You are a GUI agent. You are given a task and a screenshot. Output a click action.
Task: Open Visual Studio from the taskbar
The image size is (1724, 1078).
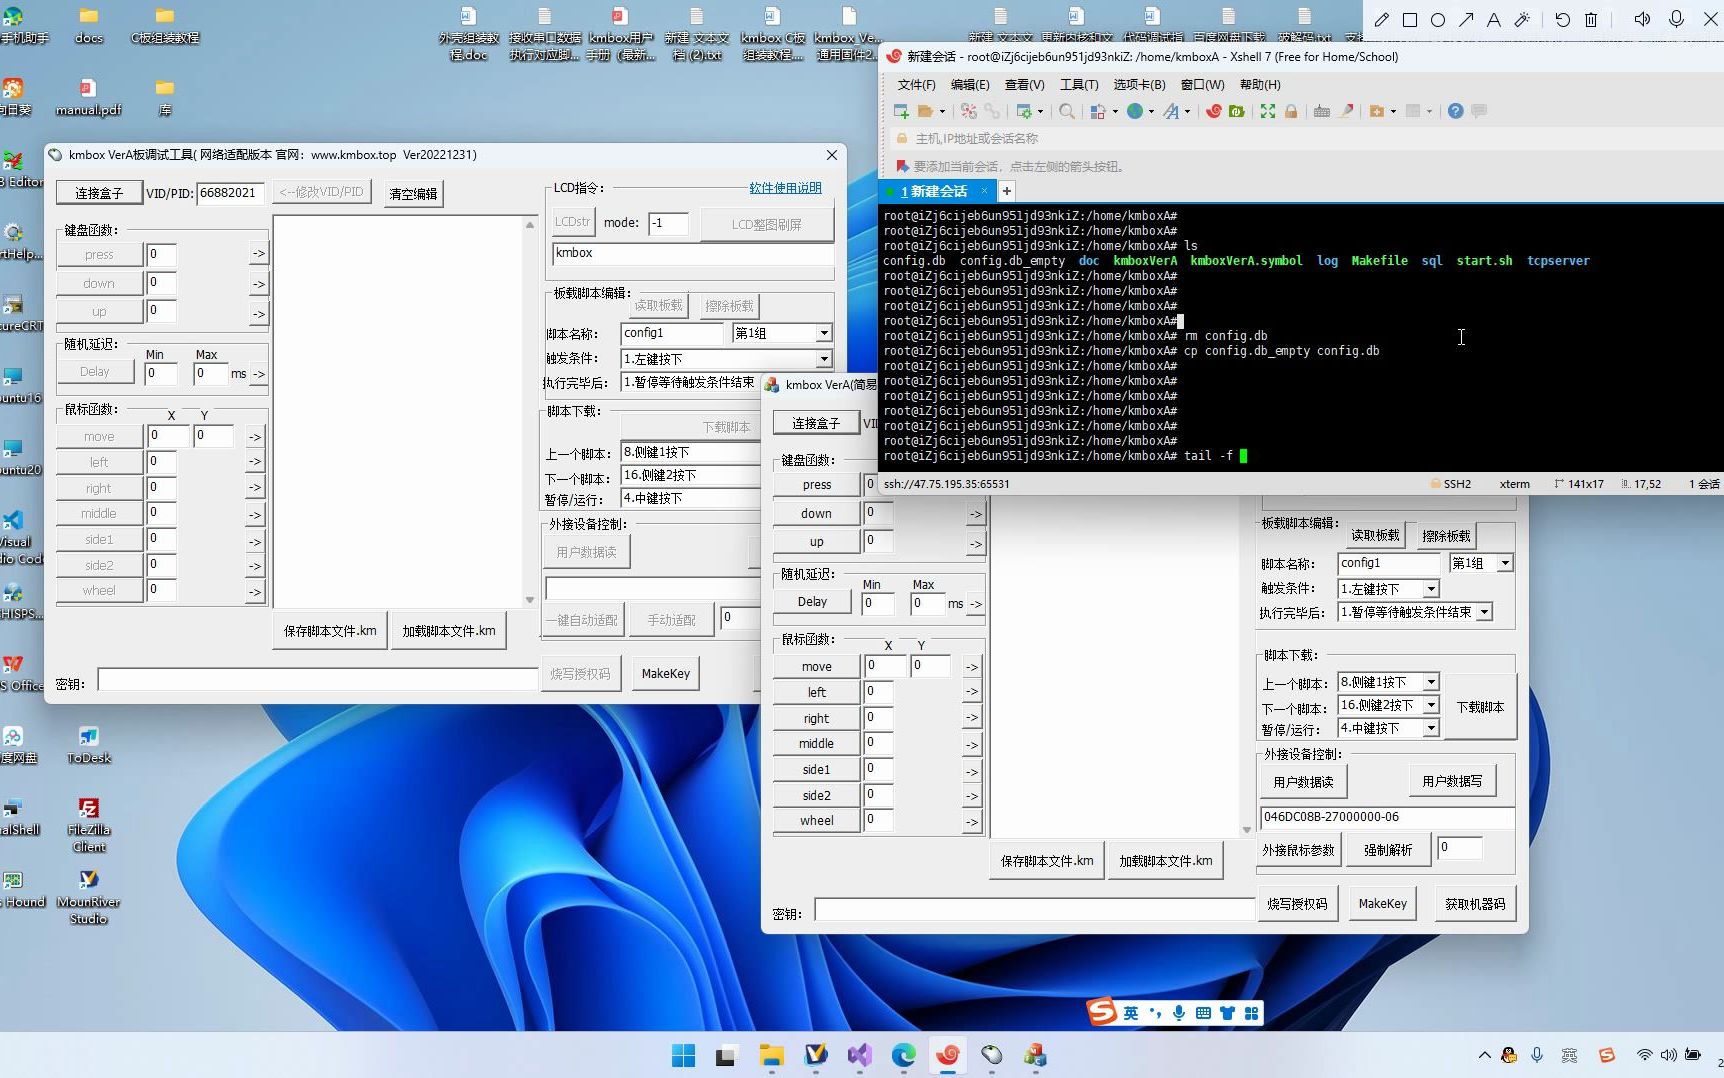860,1055
